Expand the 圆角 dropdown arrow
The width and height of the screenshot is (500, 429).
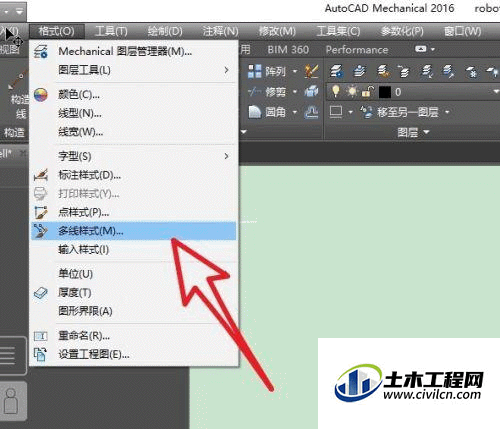click(x=295, y=112)
